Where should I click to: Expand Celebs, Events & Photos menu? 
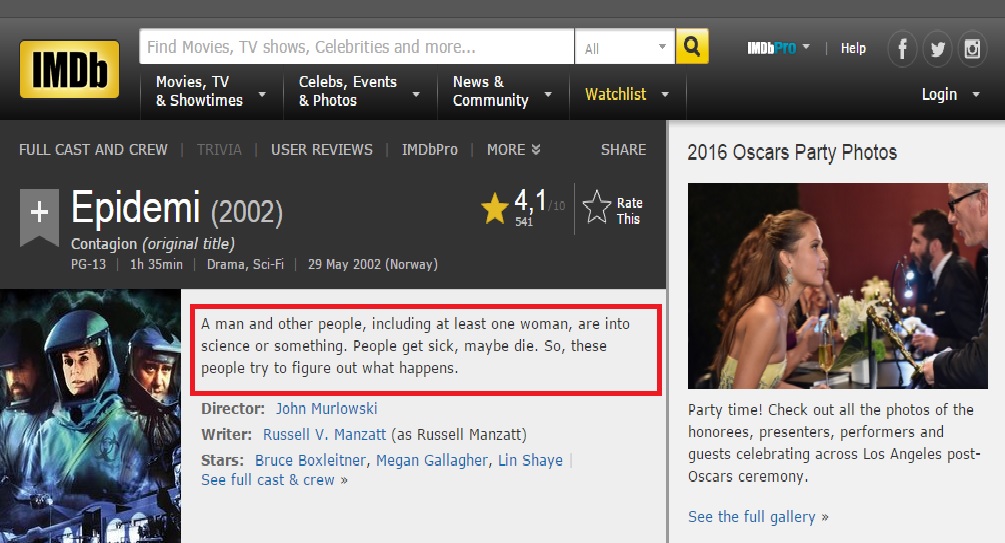pos(360,91)
